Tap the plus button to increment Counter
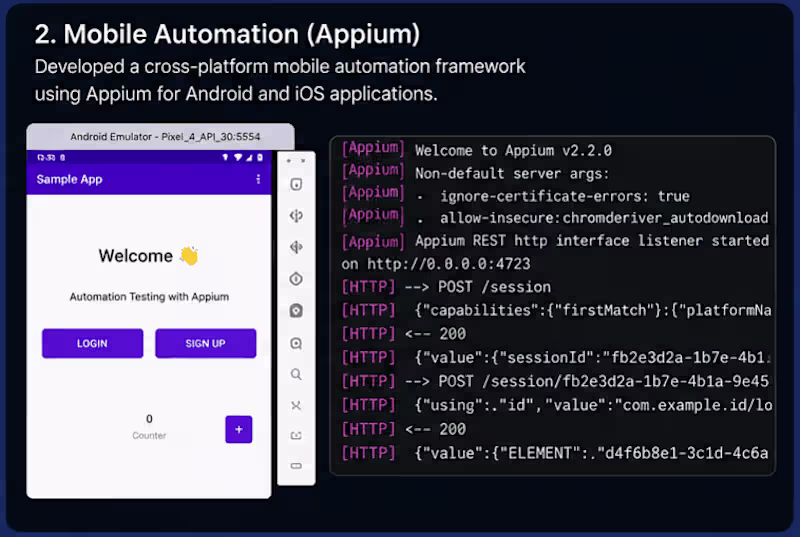 (x=239, y=429)
